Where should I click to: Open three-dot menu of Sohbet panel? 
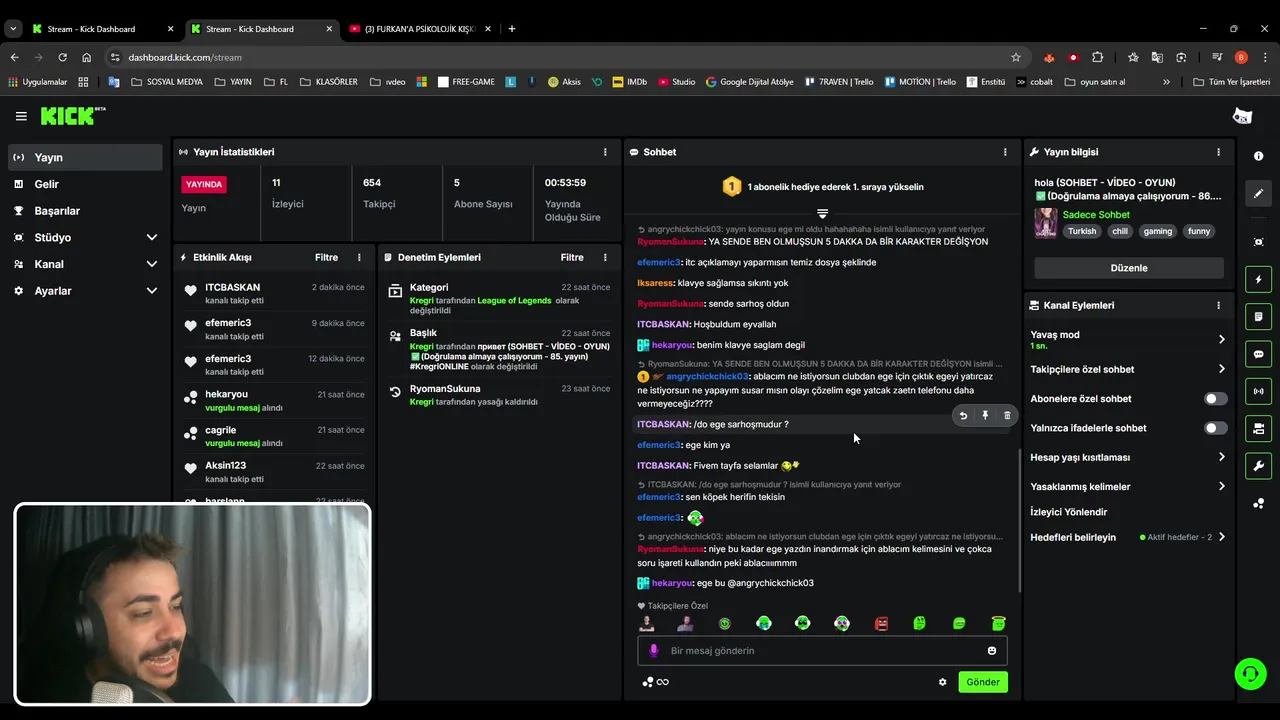[1005, 152]
